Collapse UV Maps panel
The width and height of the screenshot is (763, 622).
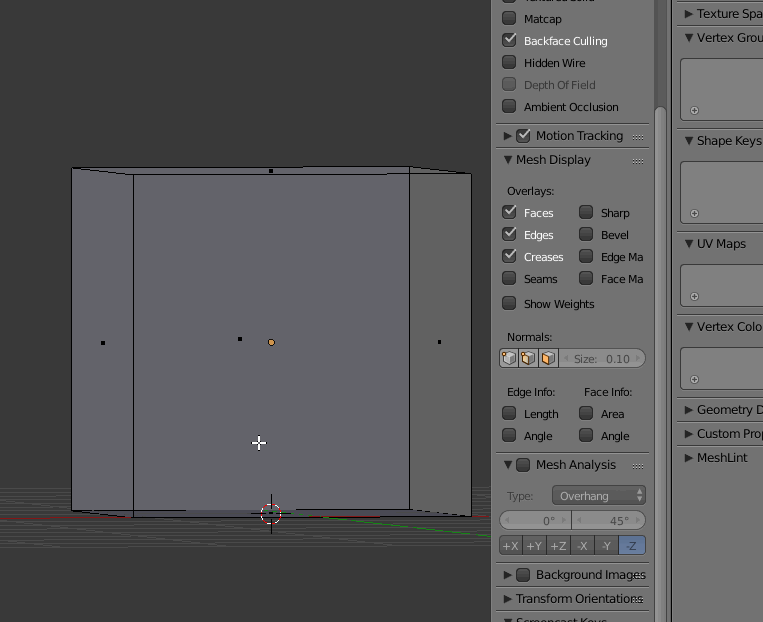click(x=689, y=243)
